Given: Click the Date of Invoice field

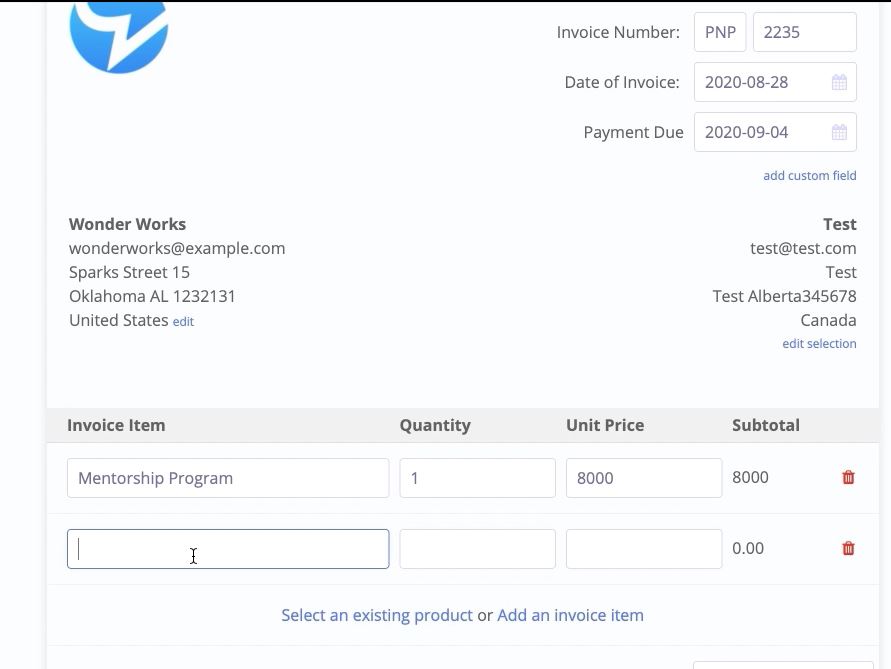Looking at the screenshot, I should coord(775,82).
